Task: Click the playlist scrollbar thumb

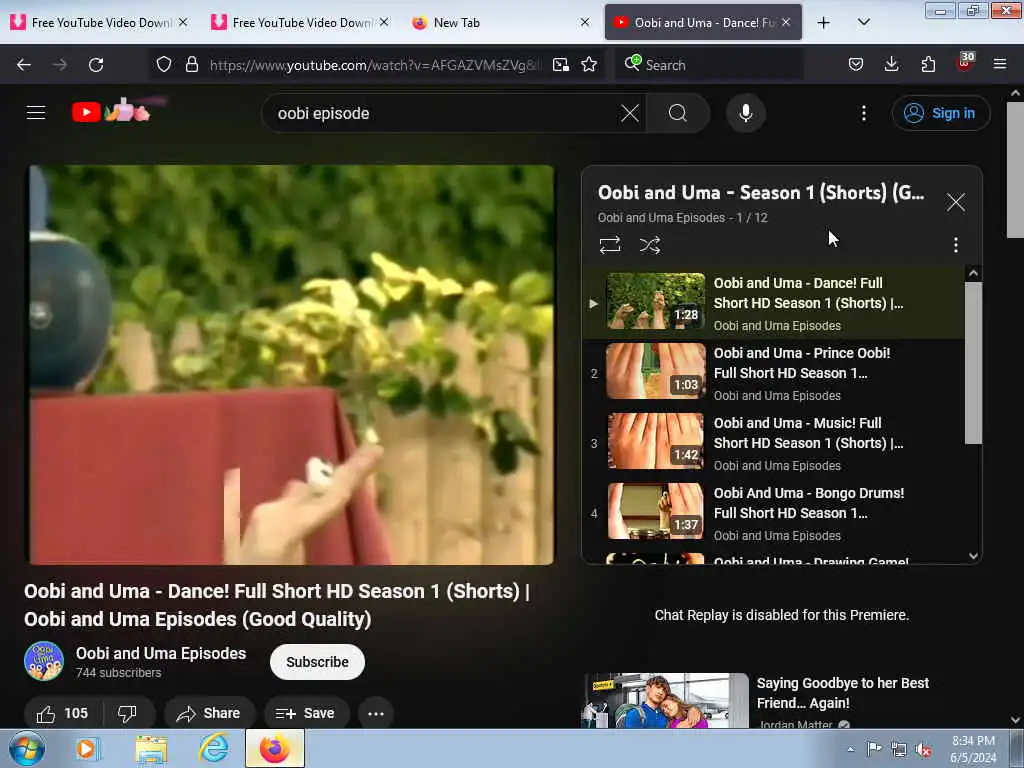Action: tap(973, 362)
